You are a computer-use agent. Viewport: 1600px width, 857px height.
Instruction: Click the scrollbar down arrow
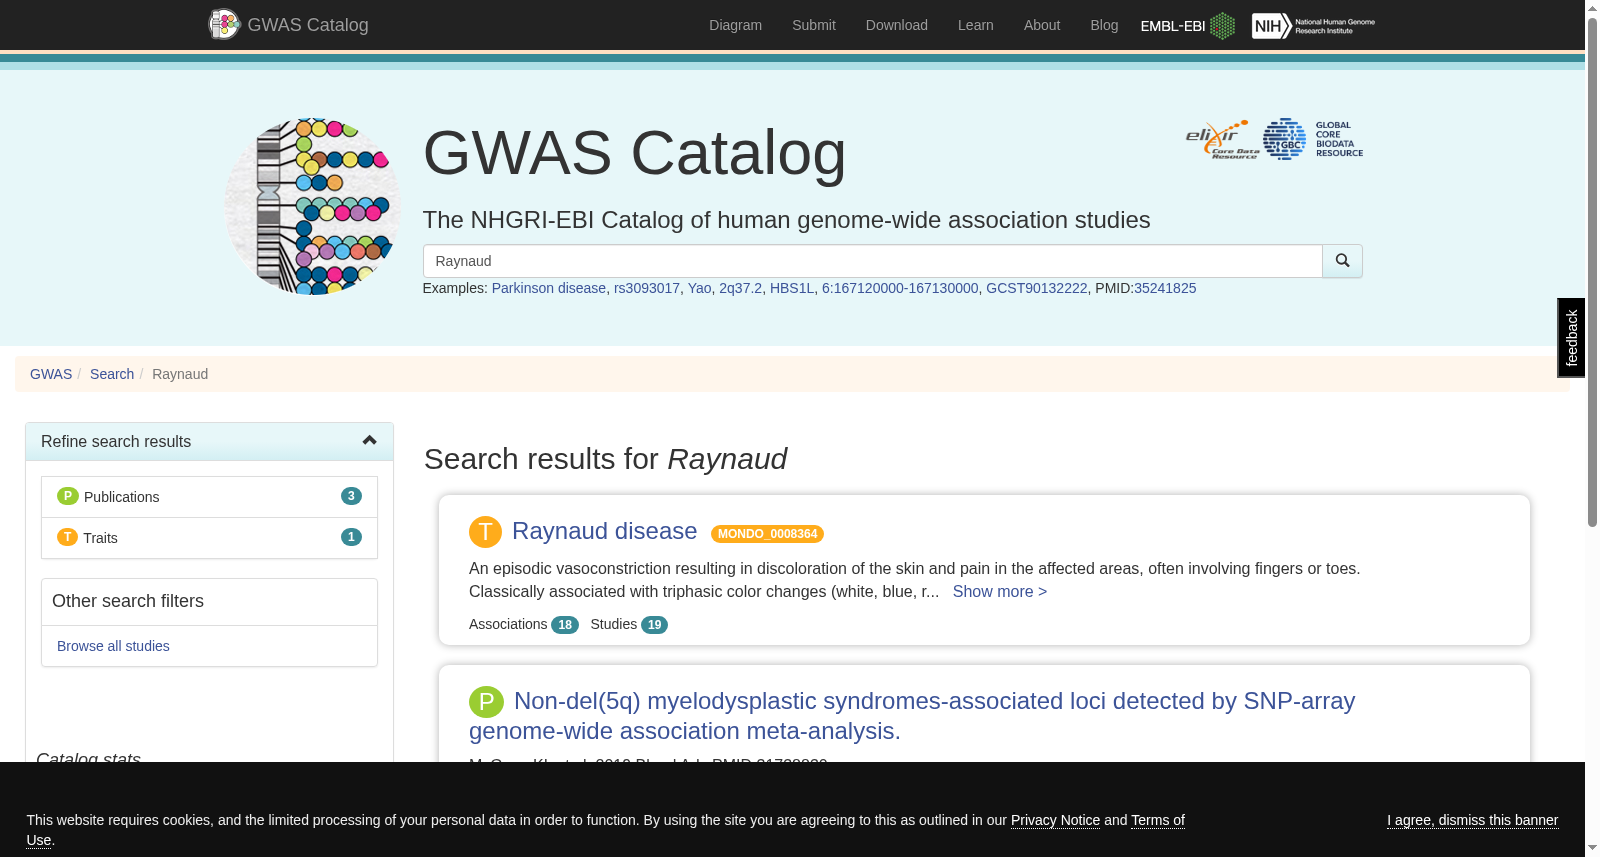[x=1592, y=848]
